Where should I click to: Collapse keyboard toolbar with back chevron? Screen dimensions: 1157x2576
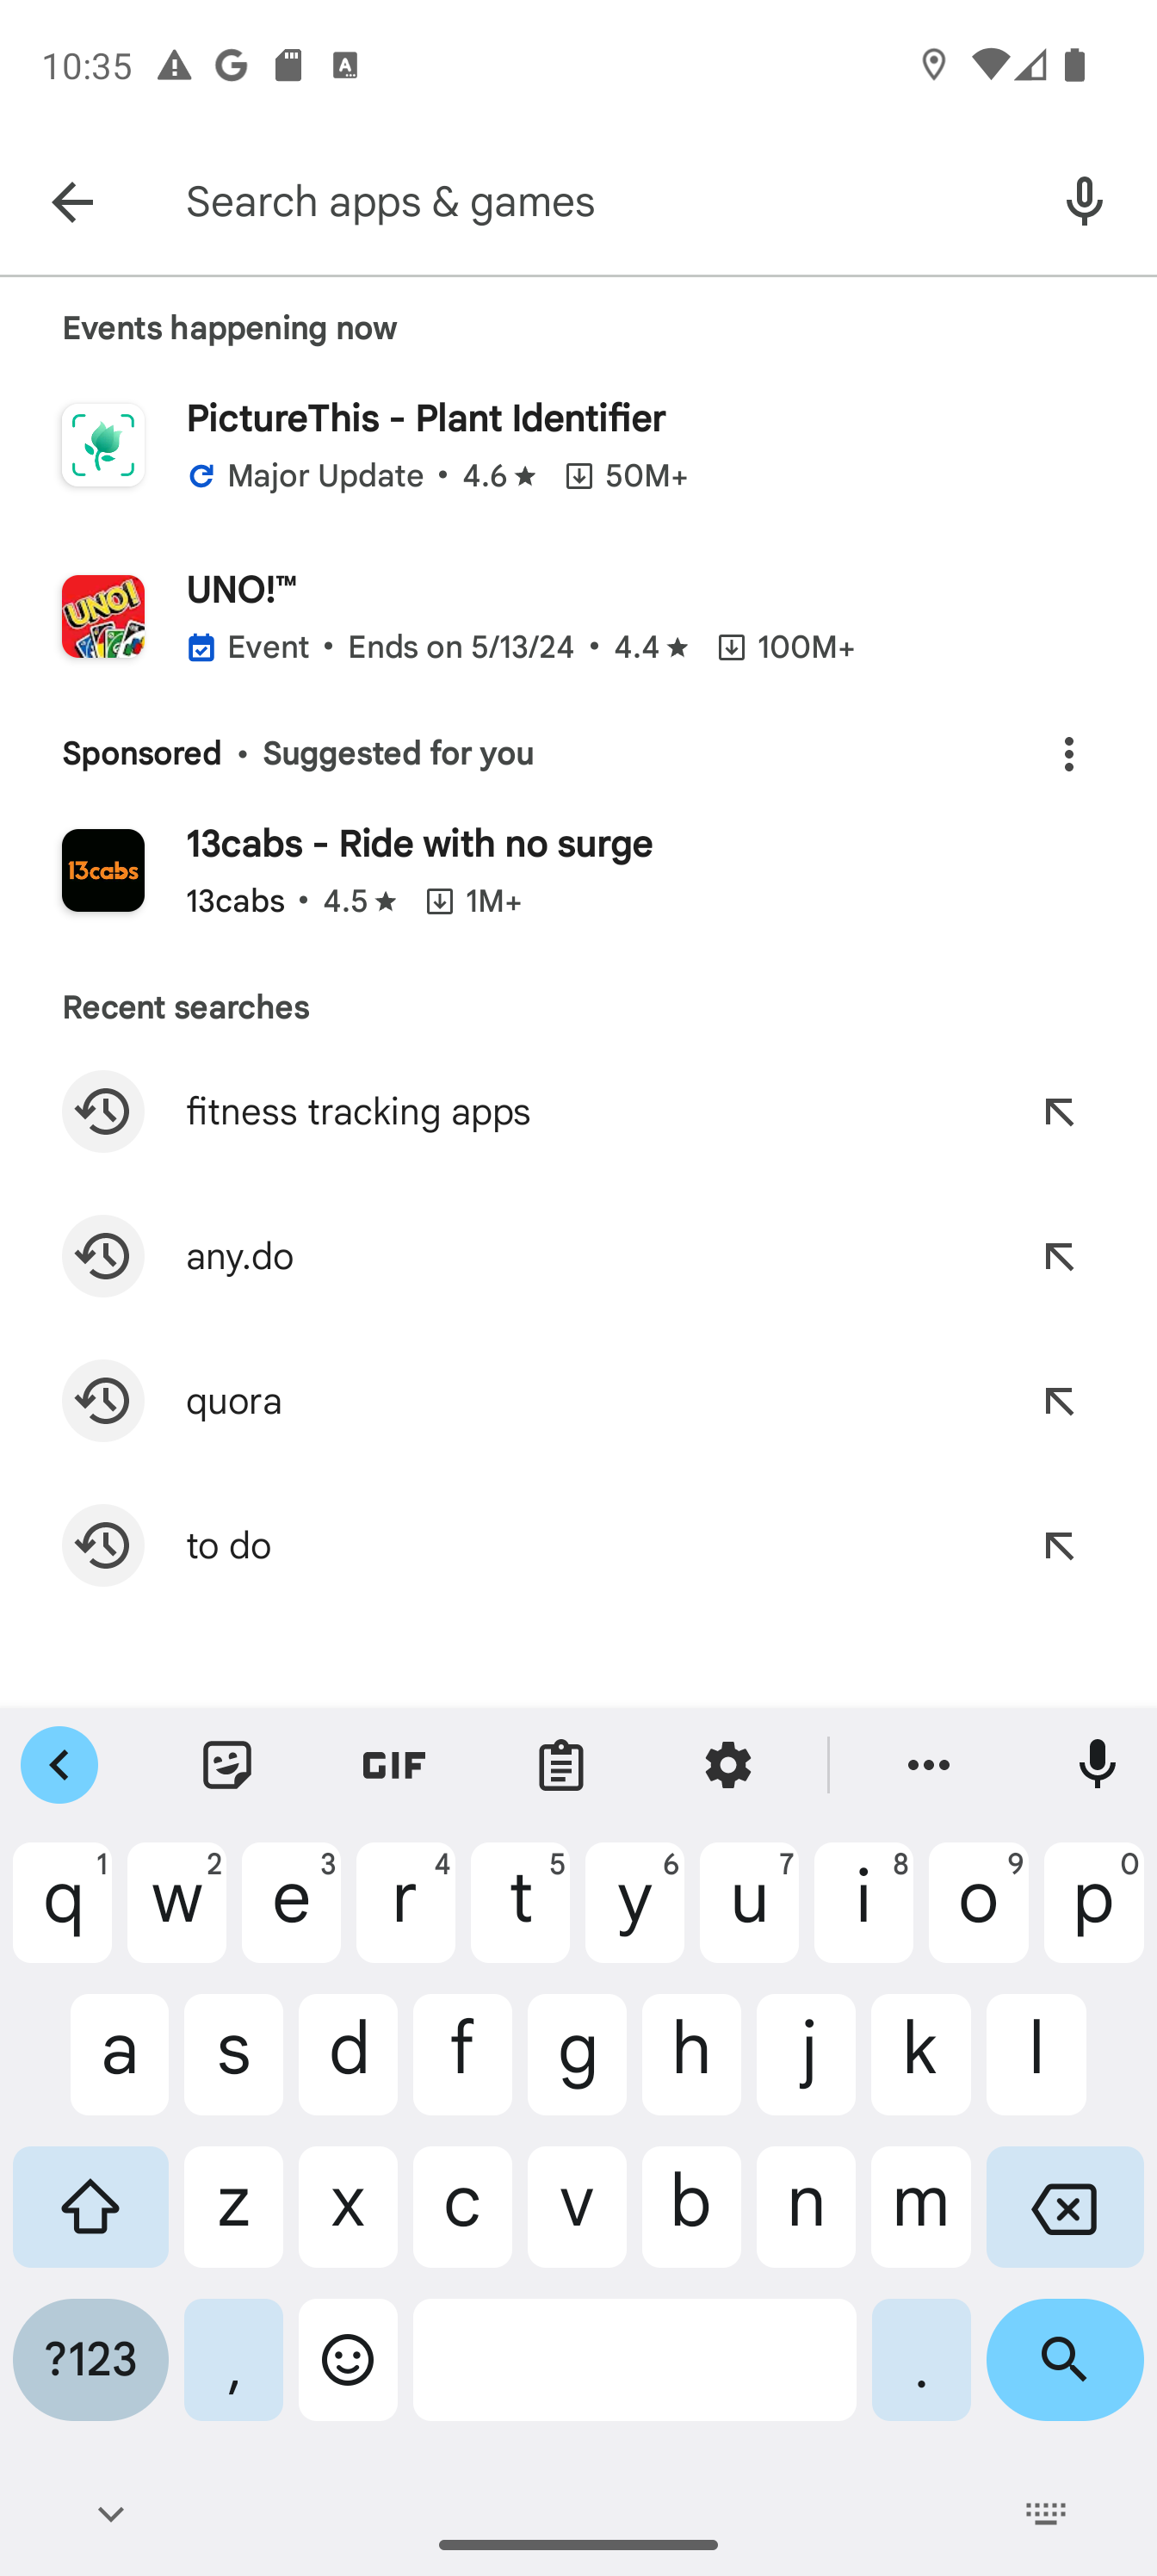point(59,1765)
